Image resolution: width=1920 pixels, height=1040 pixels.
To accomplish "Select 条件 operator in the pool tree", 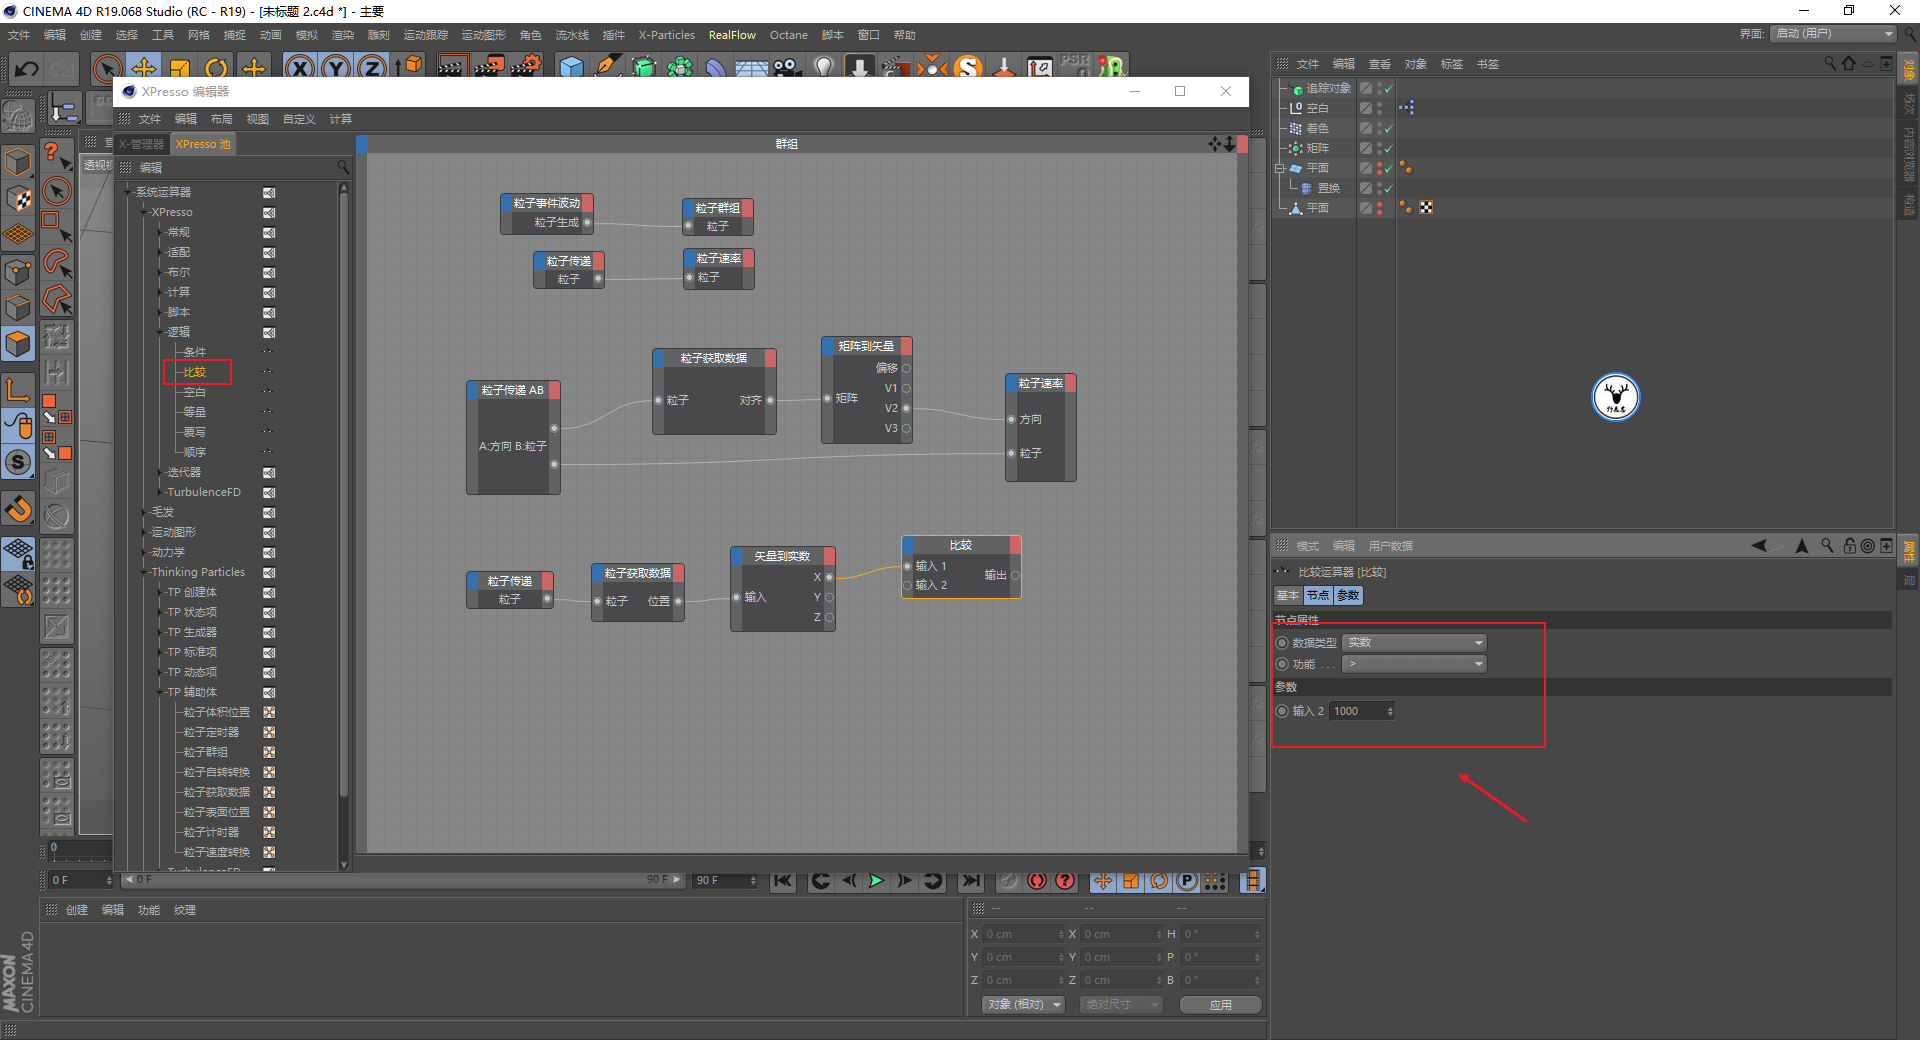I will [195, 352].
